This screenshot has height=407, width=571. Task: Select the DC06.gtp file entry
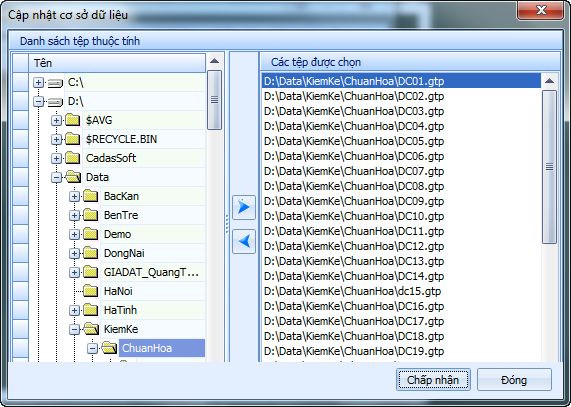coord(401,156)
